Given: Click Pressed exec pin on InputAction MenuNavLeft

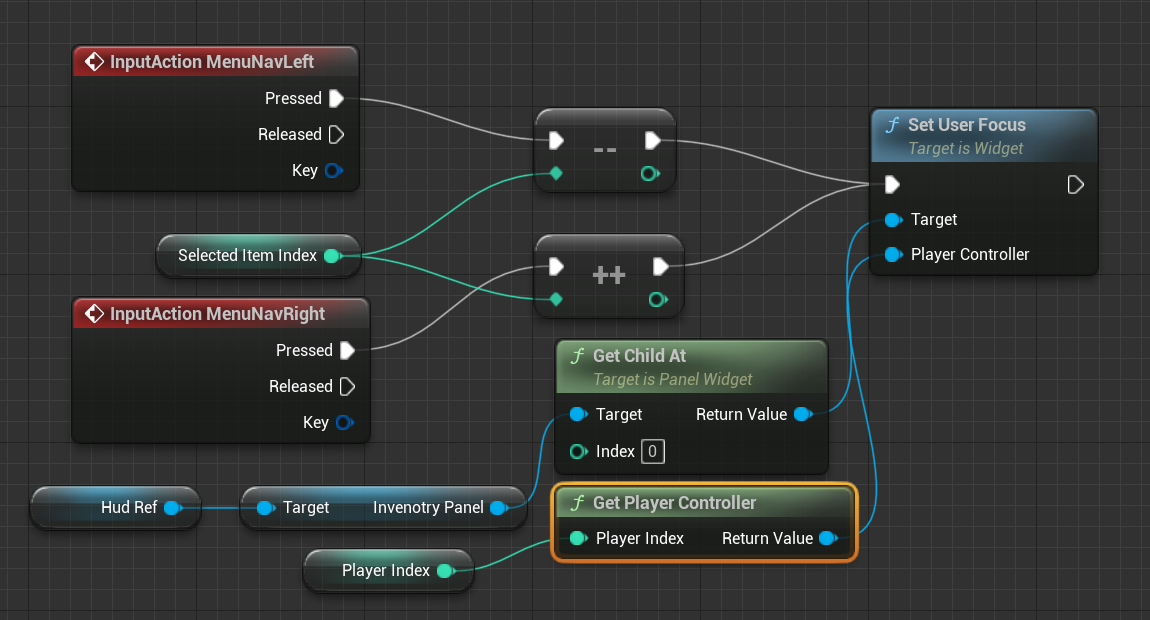Looking at the screenshot, I should point(337,98).
